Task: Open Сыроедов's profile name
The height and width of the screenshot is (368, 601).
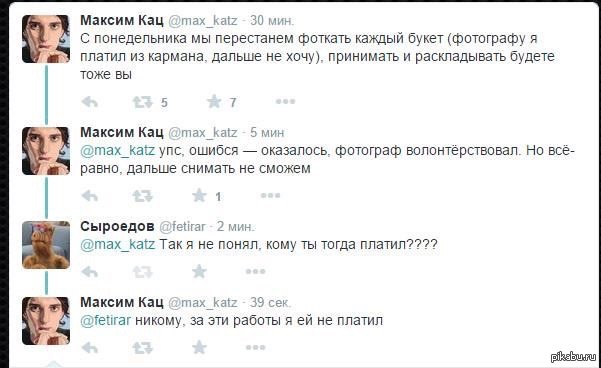Action: (x=117, y=227)
